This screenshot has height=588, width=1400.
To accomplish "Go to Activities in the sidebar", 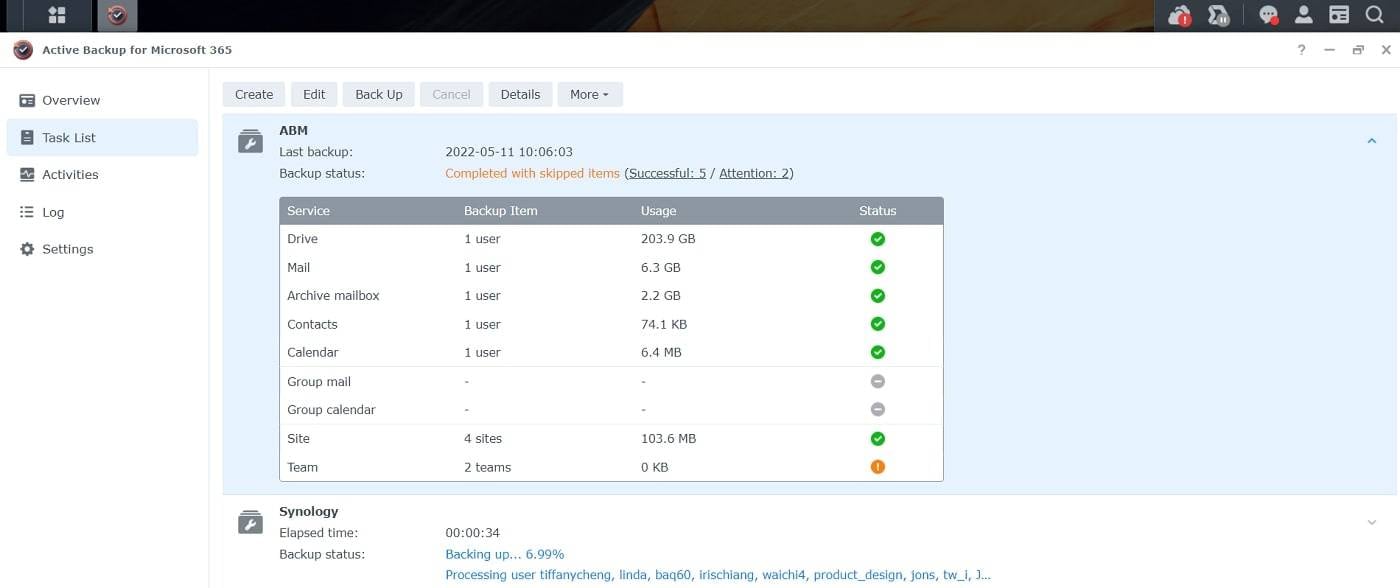I will click(102, 174).
